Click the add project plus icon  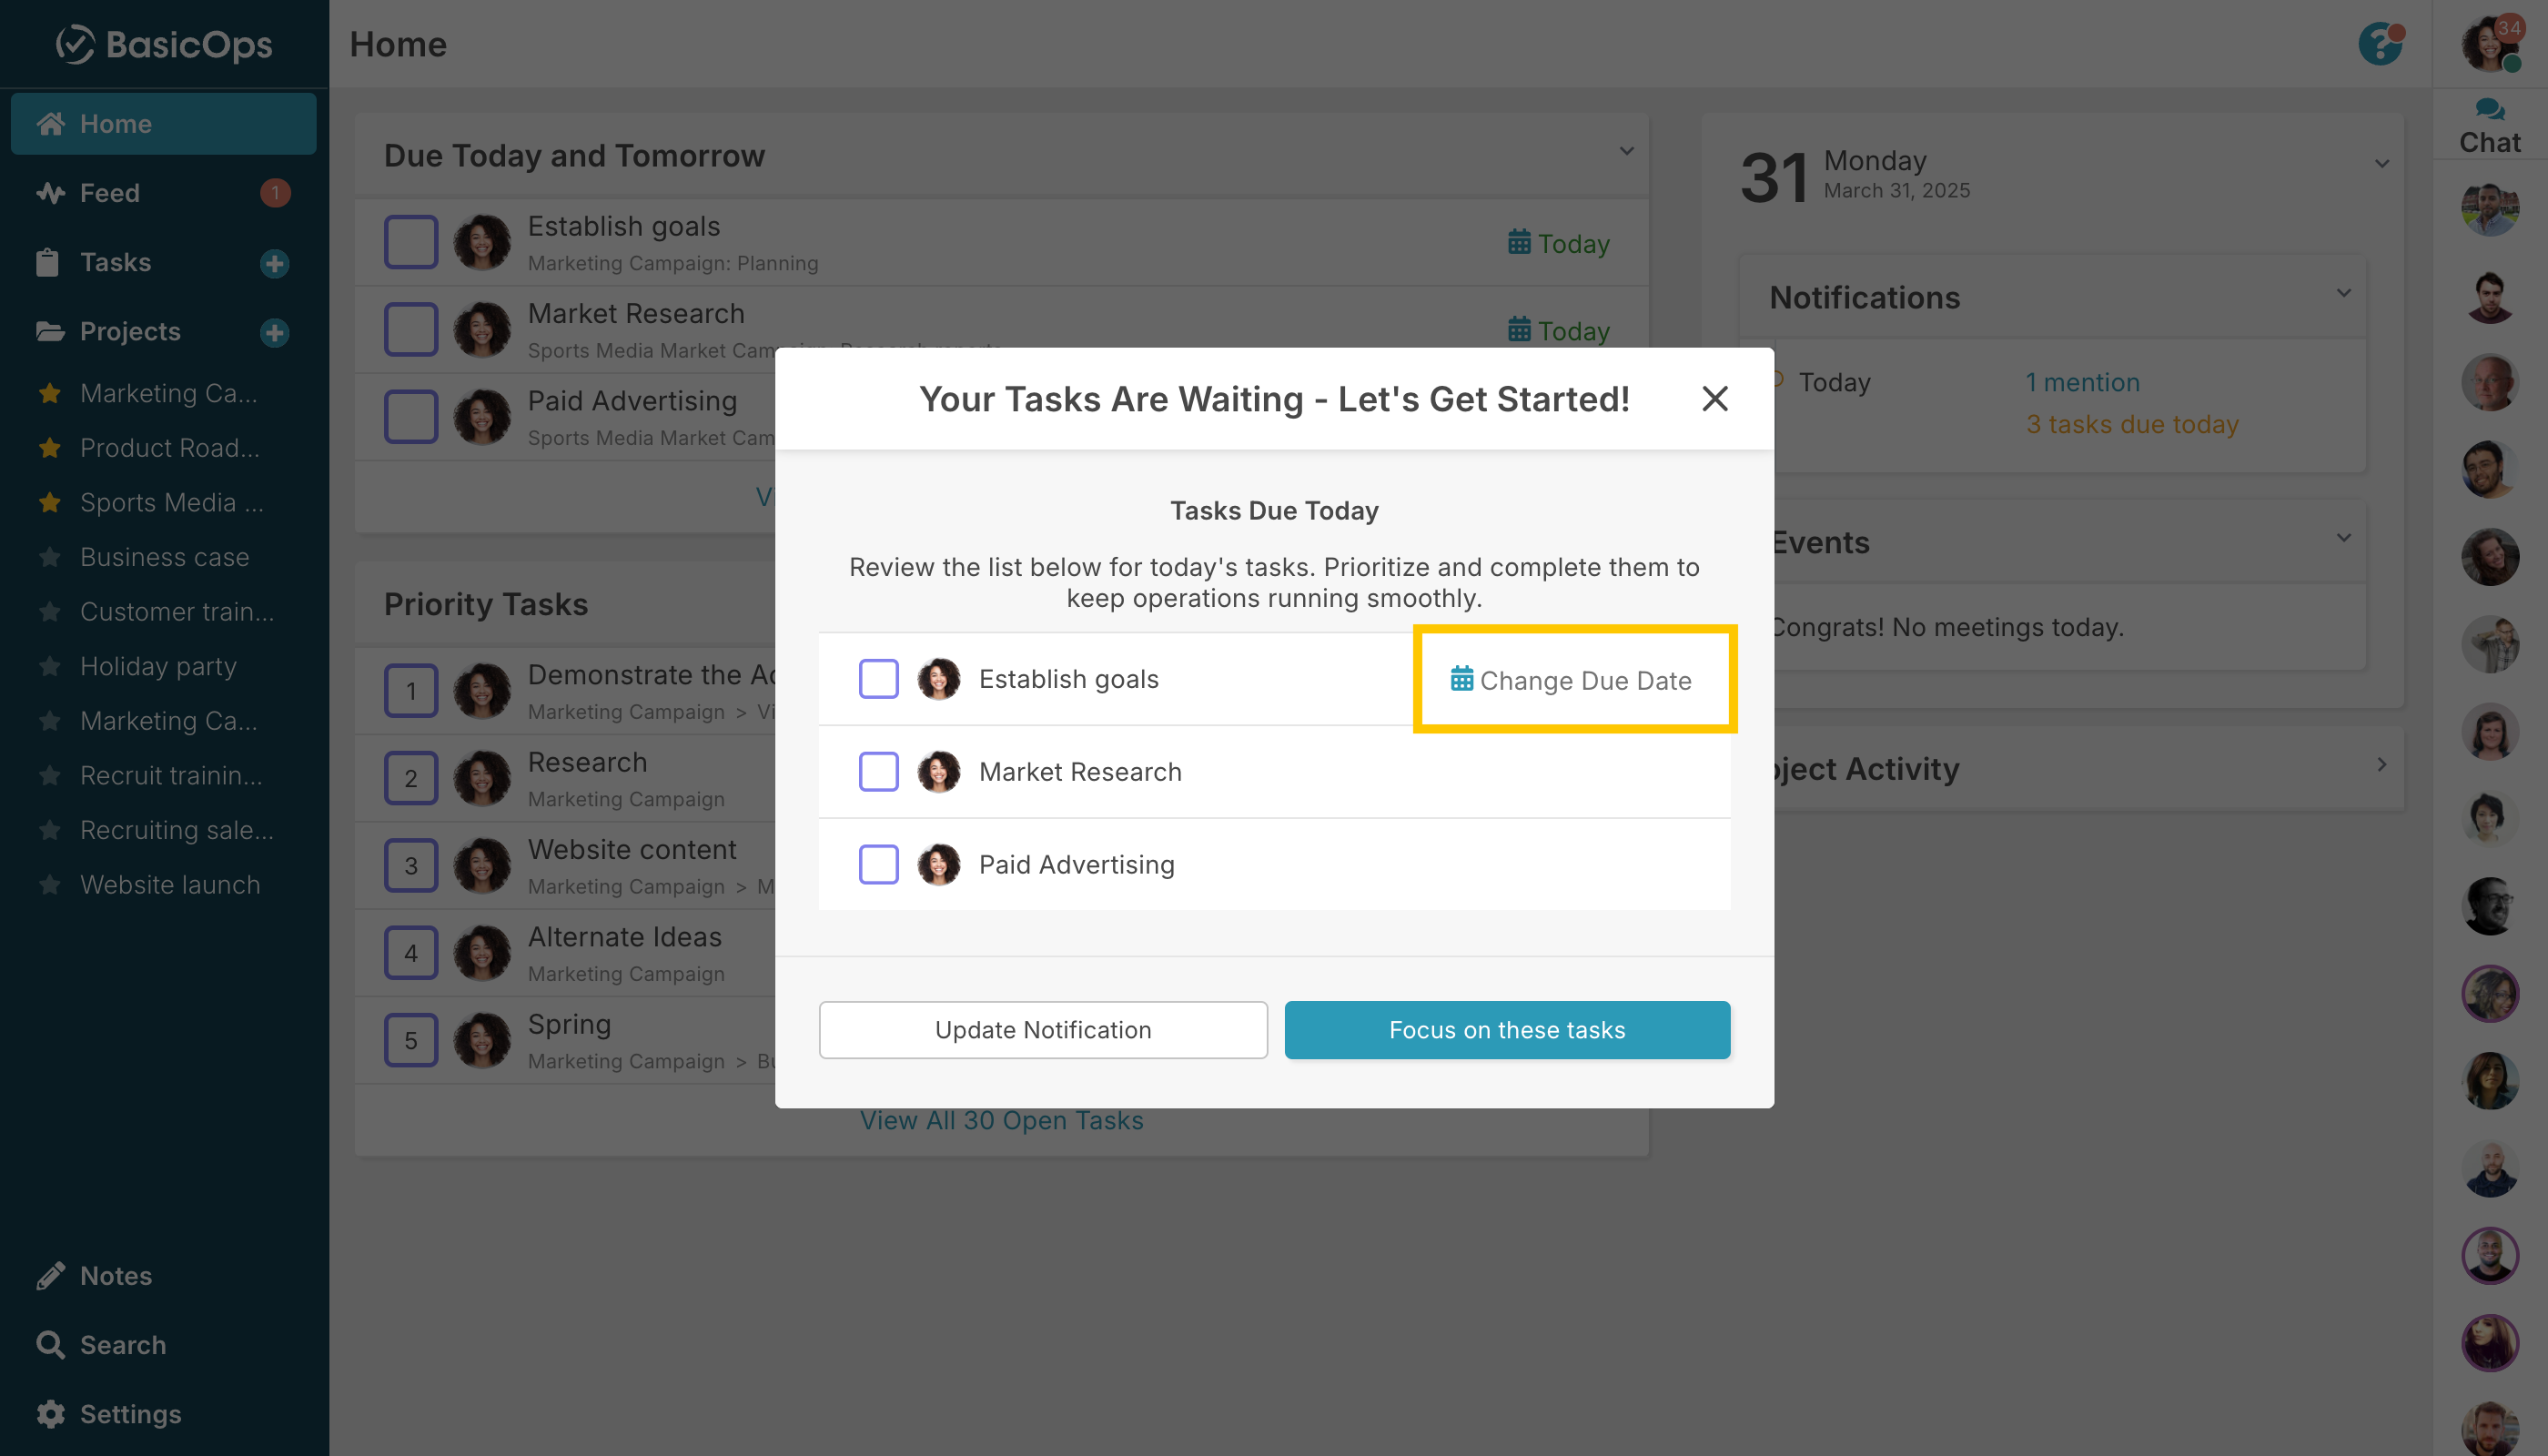[274, 332]
